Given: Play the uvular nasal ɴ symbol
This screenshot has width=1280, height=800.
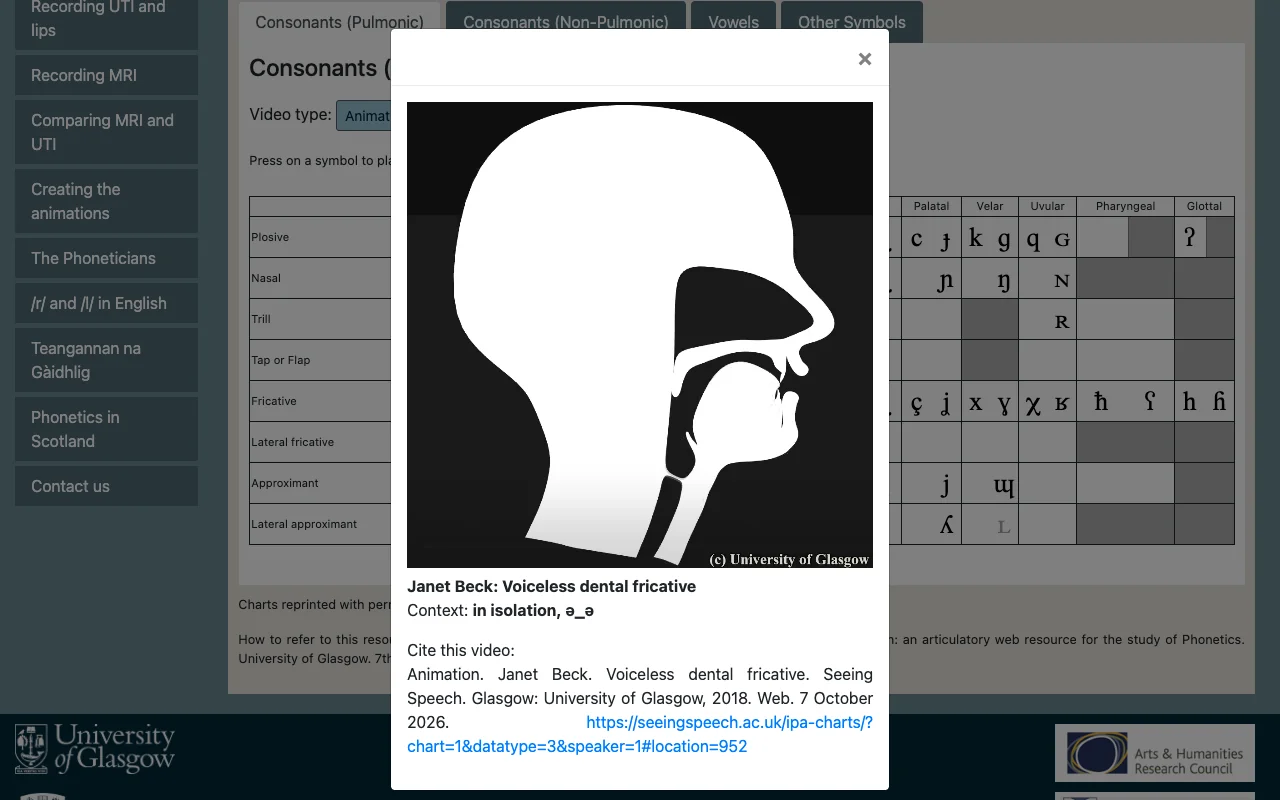Looking at the screenshot, I should (x=1062, y=281).
